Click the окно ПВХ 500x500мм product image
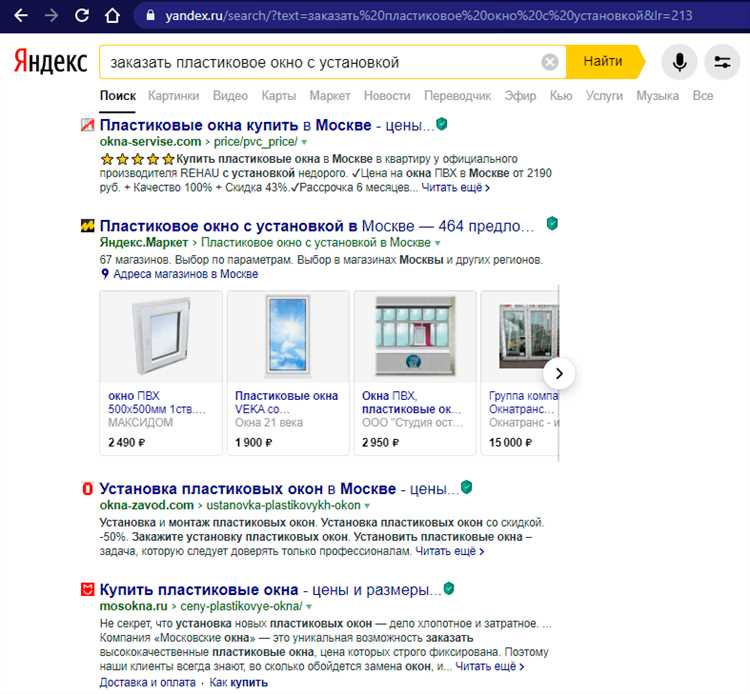The height and width of the screenshot is (694, 750). coord(161,336)
